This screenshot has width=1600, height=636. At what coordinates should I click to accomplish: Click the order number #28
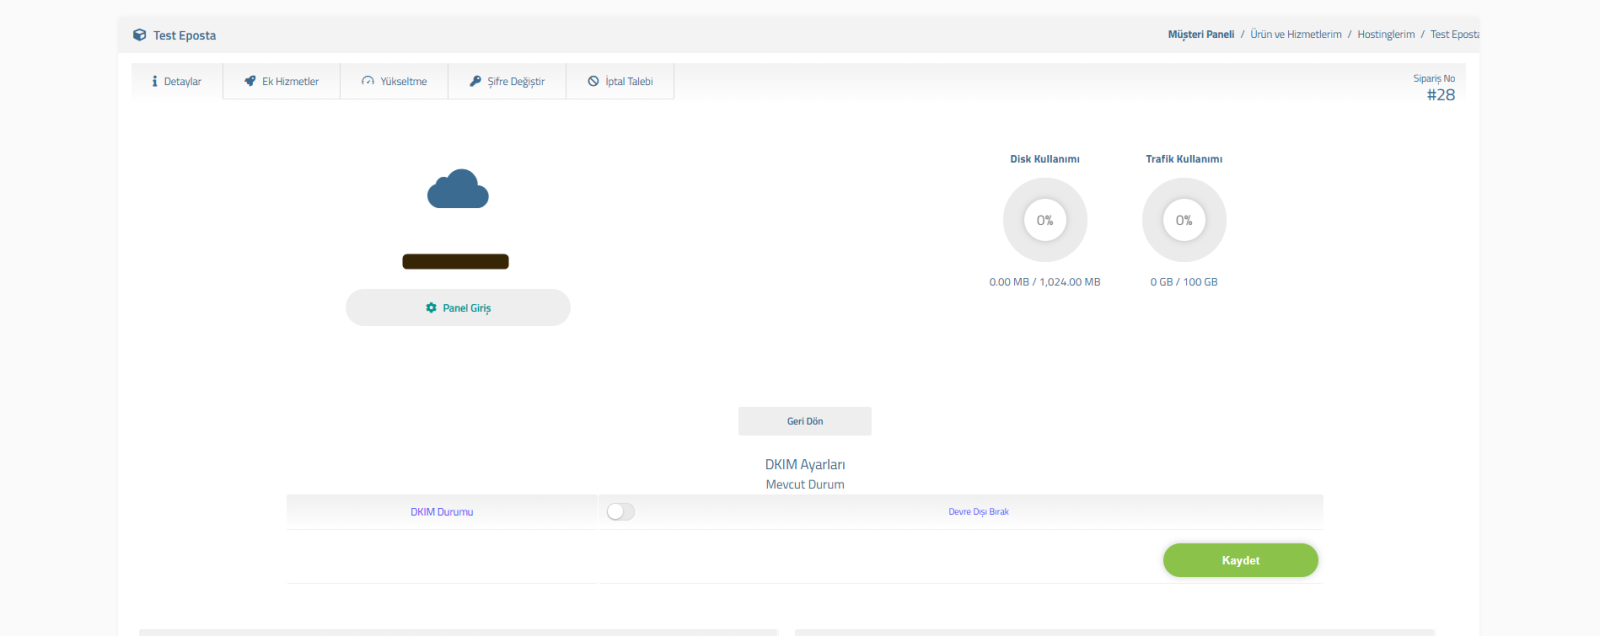1440,95
